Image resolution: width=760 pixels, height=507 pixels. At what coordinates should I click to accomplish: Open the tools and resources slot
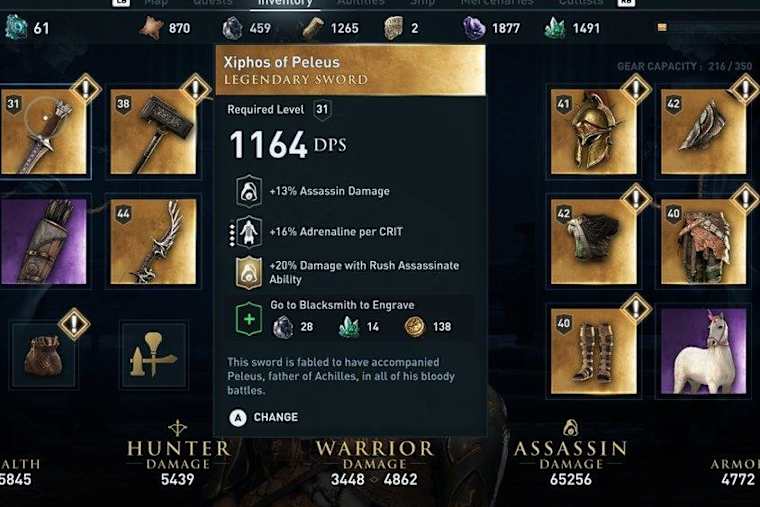tap(154, 355)
